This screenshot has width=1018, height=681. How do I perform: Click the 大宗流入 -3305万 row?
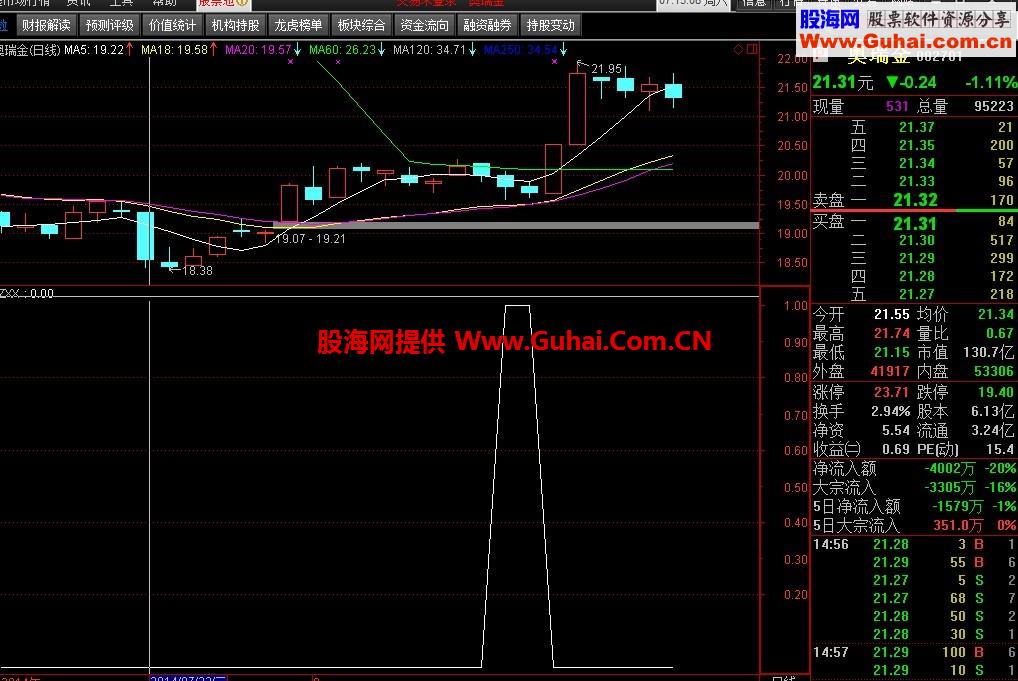pos(914,488)
